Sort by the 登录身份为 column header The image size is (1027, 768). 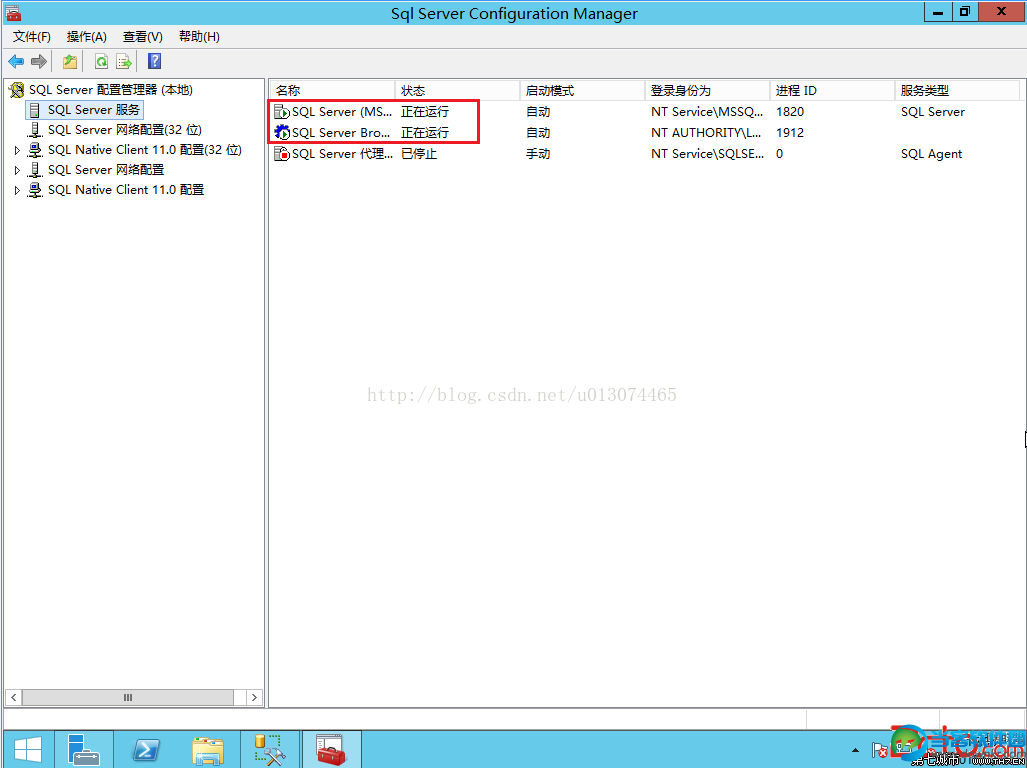click(707, 91)
